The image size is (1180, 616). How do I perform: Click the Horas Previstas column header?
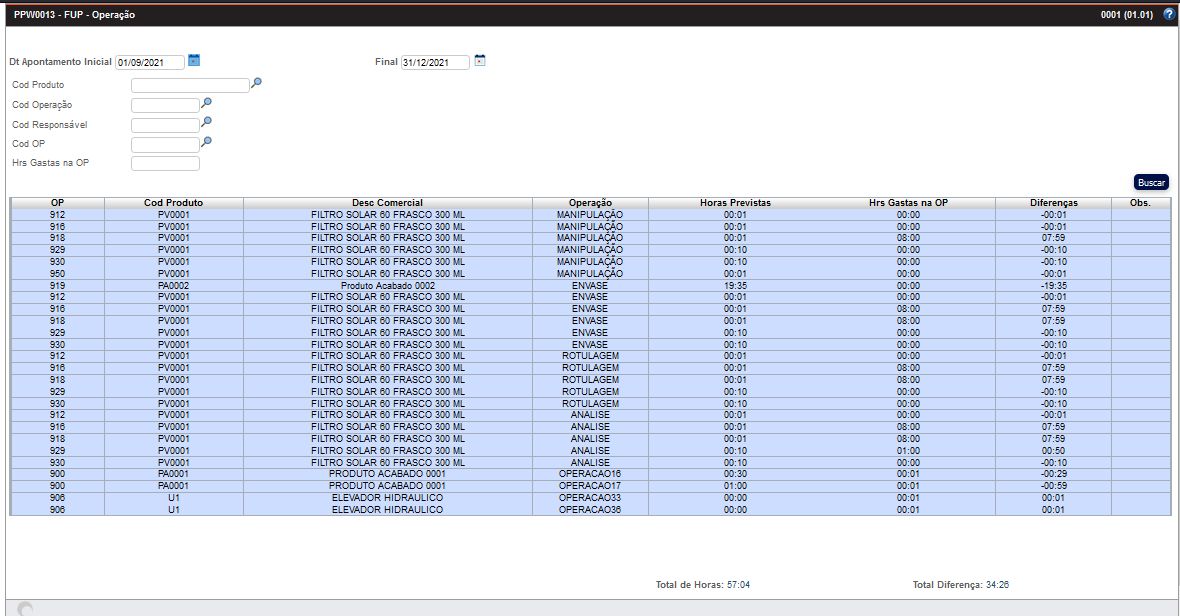click(x=735, y=203)
